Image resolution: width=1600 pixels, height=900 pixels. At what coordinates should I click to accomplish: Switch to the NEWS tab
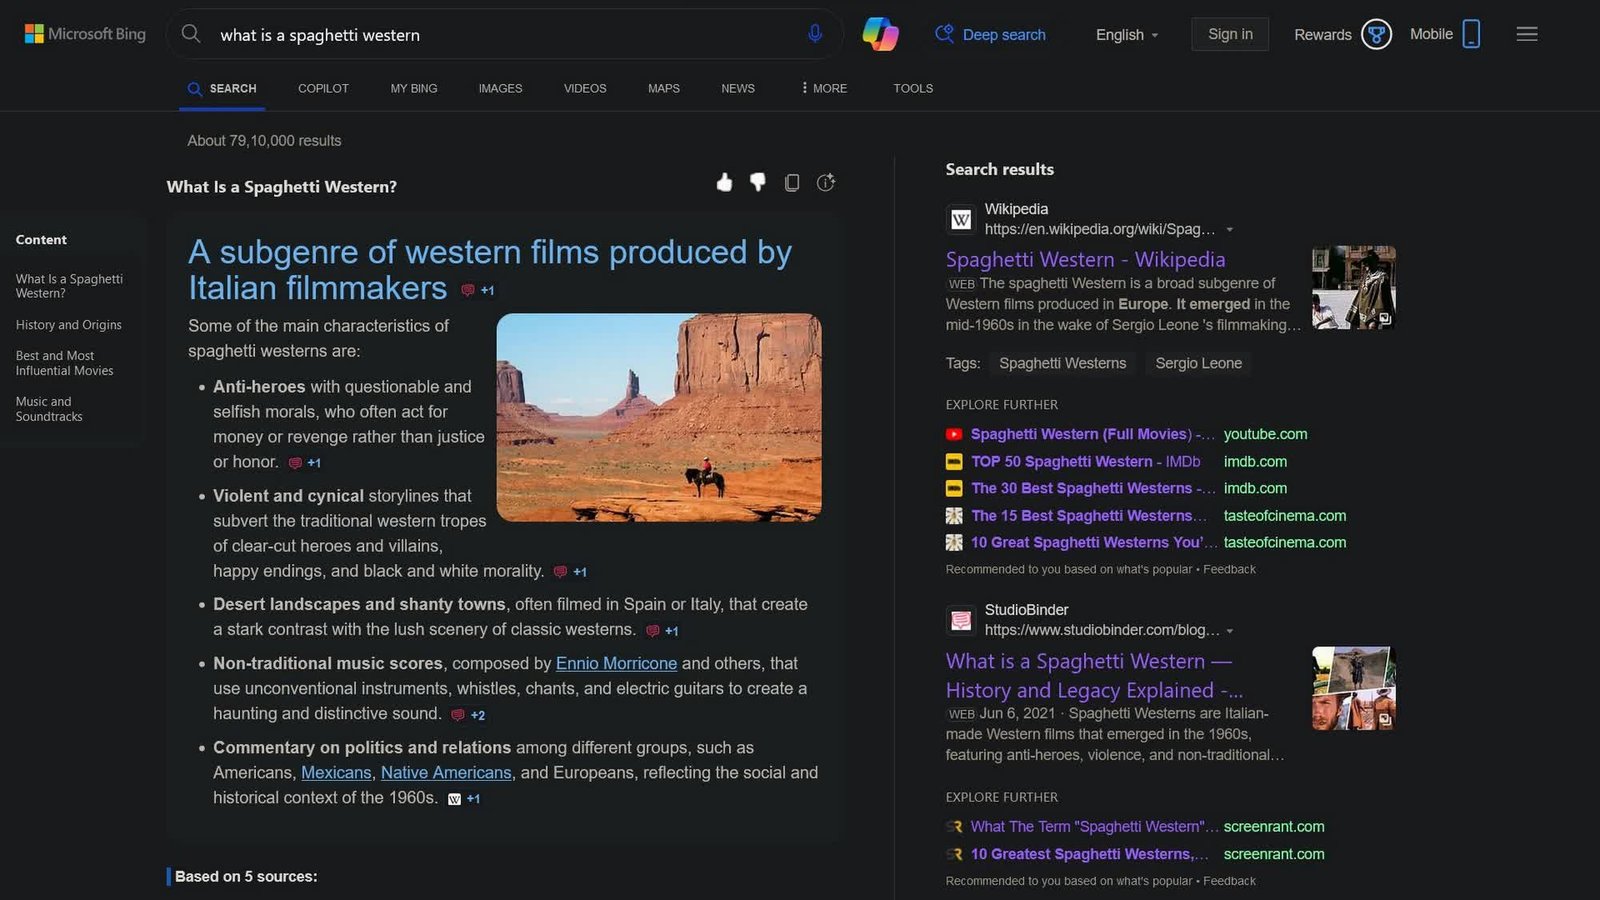point(737,88)
